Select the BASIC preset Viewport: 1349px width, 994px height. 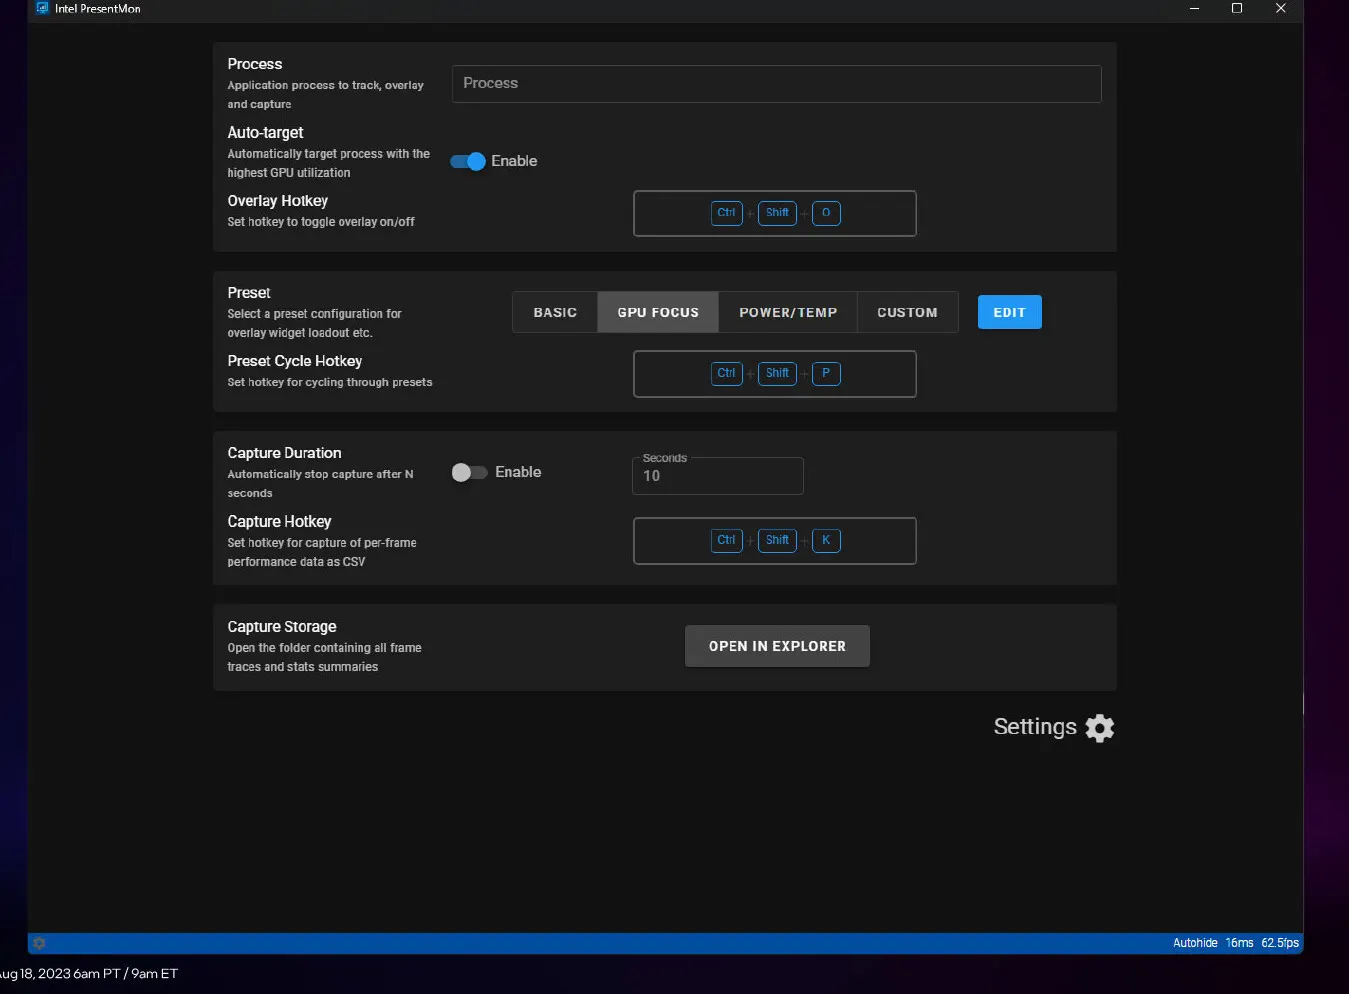click(x=555, y=312)
